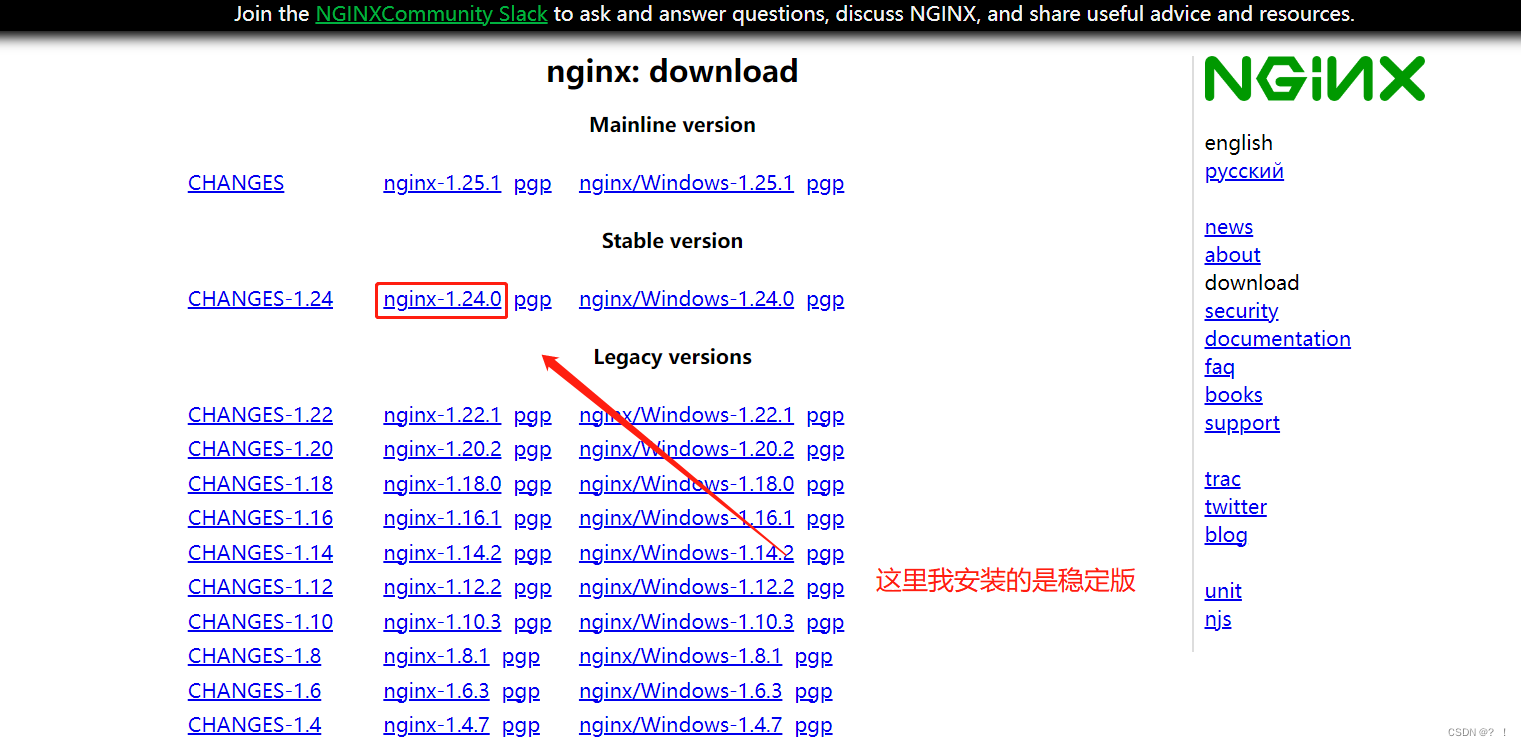1521x746 pixels.
Task: Open CHANGES-1.22 link
Action: pyautogui.click(x=260, y=415)
